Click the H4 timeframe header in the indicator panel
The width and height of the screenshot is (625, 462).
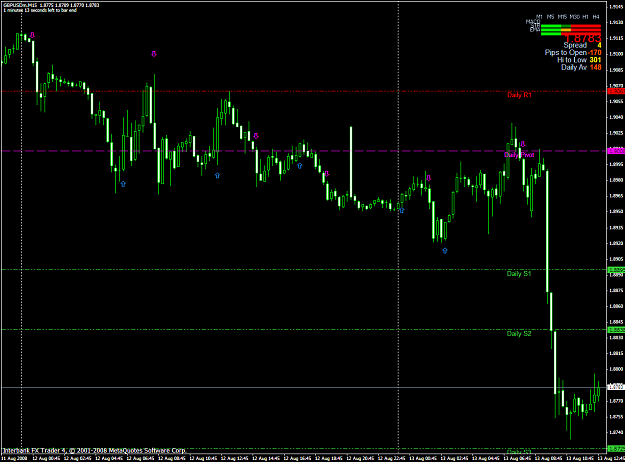pos(596,17)
